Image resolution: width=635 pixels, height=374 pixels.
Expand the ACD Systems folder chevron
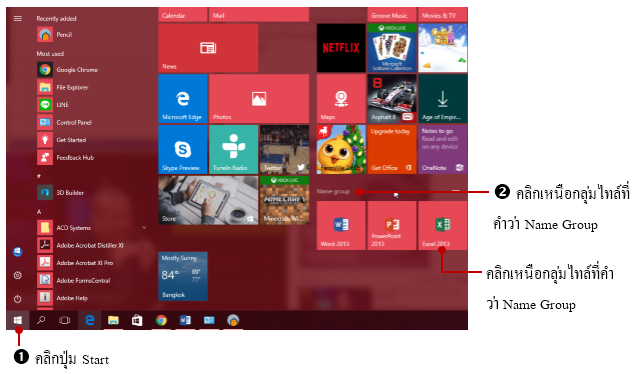[x=144, y=227]
